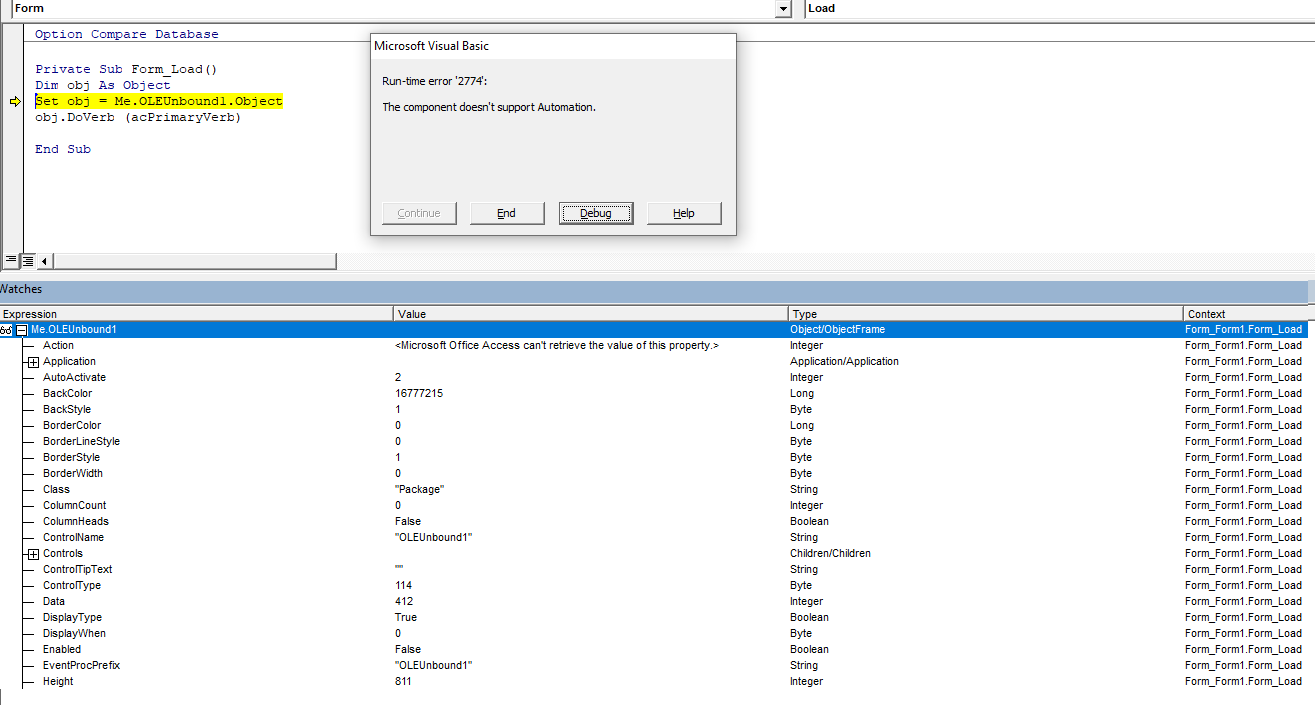Click the left scroll arrow of the code window
The height and width of the screenshot is (705, 1315).
(x=44, y=261)
